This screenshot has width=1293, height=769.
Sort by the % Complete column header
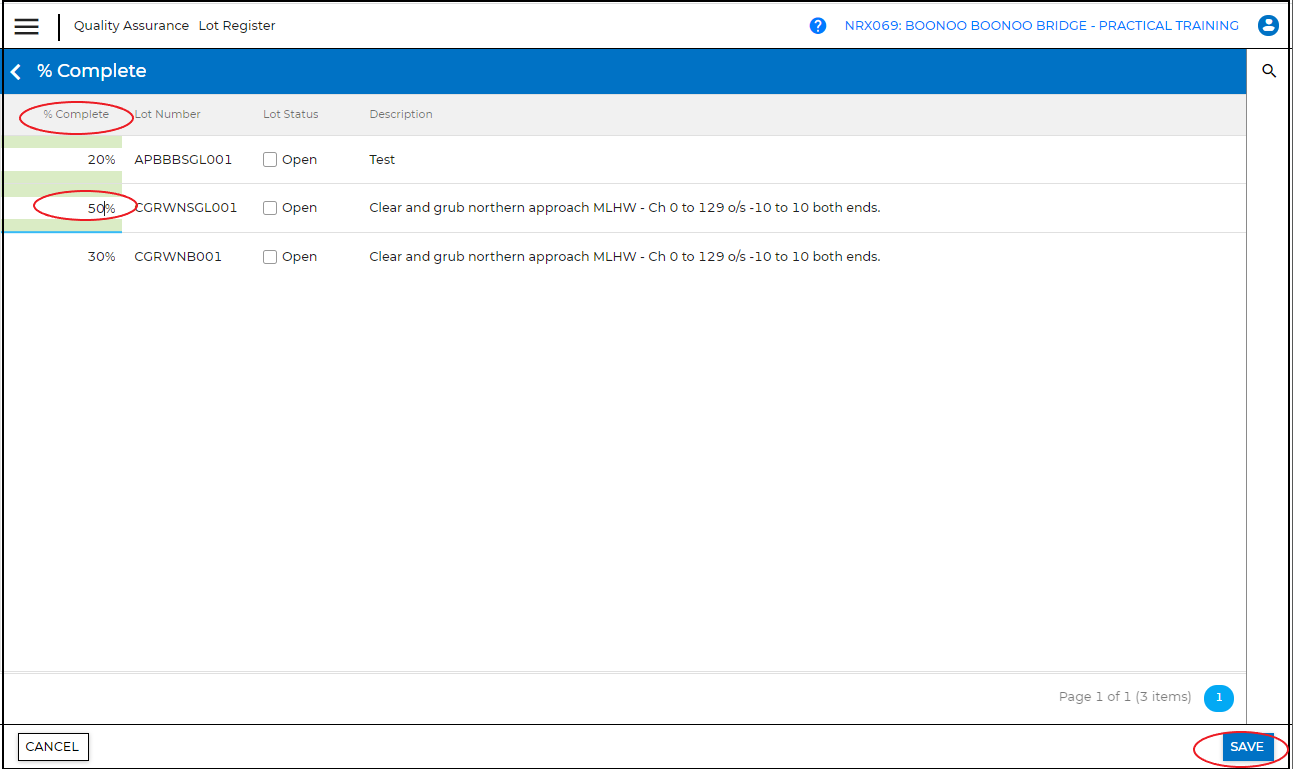point(76,114)
